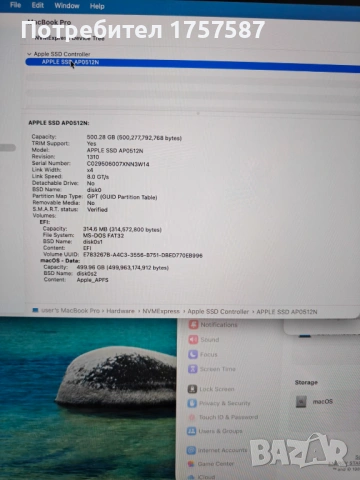The height and width of the screenshot is (480, 360).
Task: Open the Help menu
Action: click(x=97, y=6)
